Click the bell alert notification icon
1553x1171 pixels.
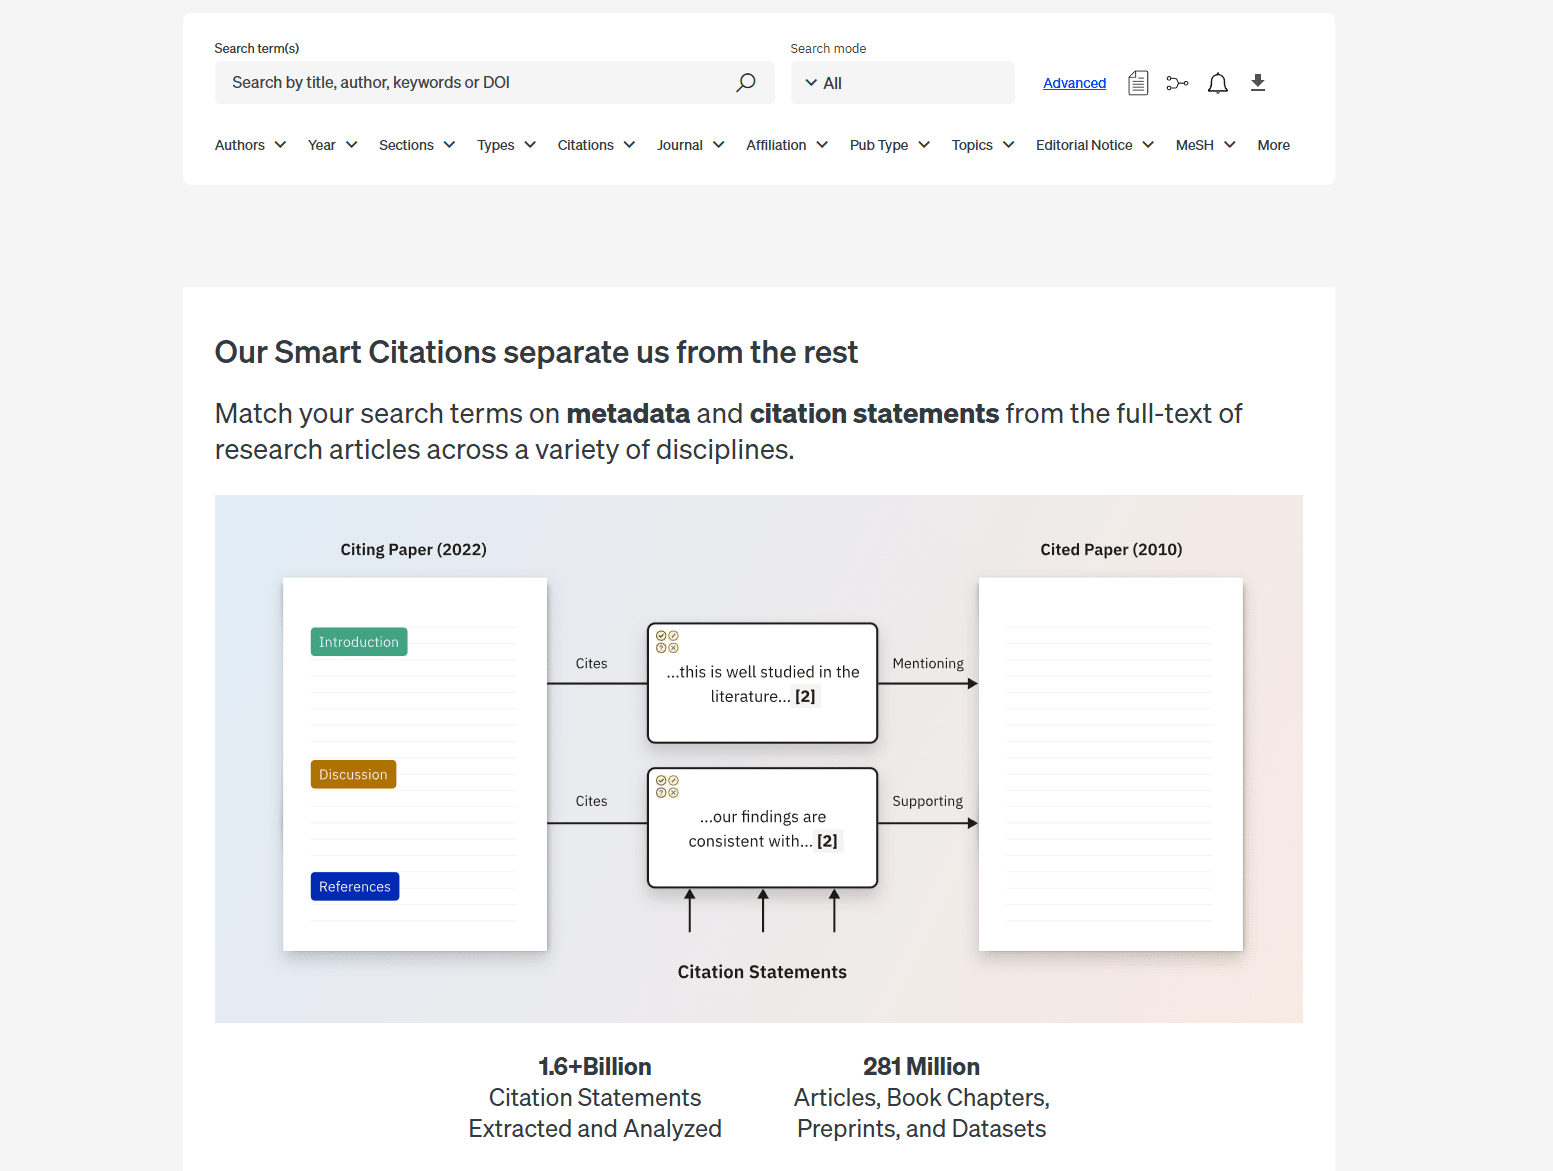click(1217, 83)
